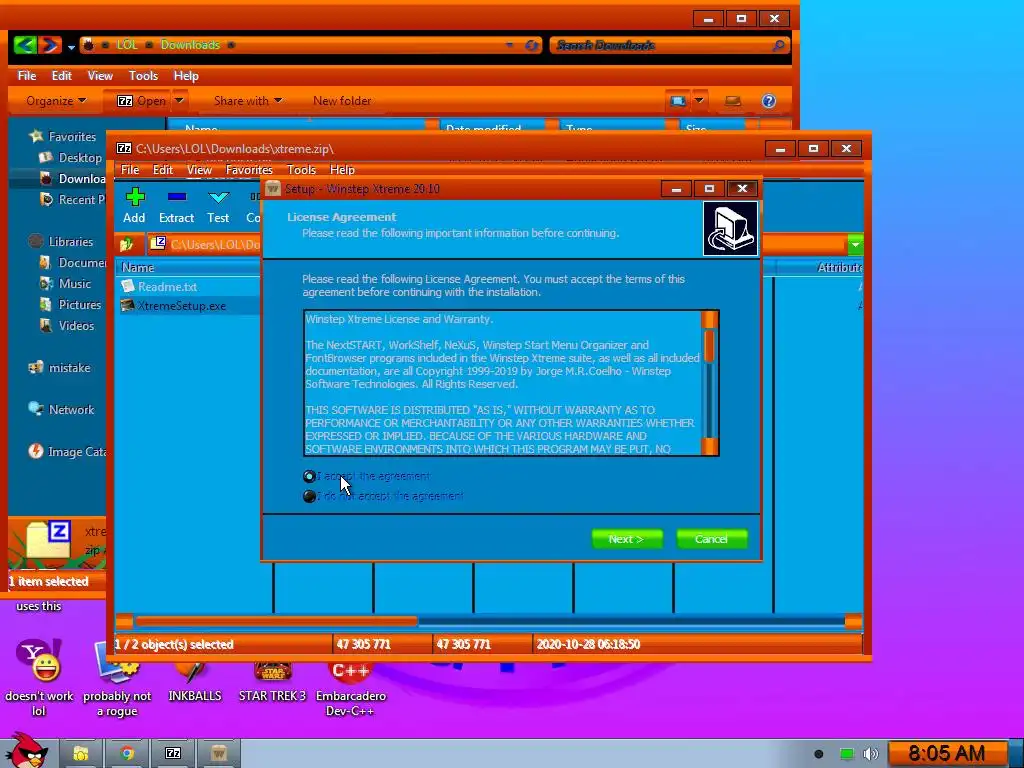The height and width of the screenshot is (768, 1024).
Task: Open Explorer's View menu
Action: click(100, 76)
